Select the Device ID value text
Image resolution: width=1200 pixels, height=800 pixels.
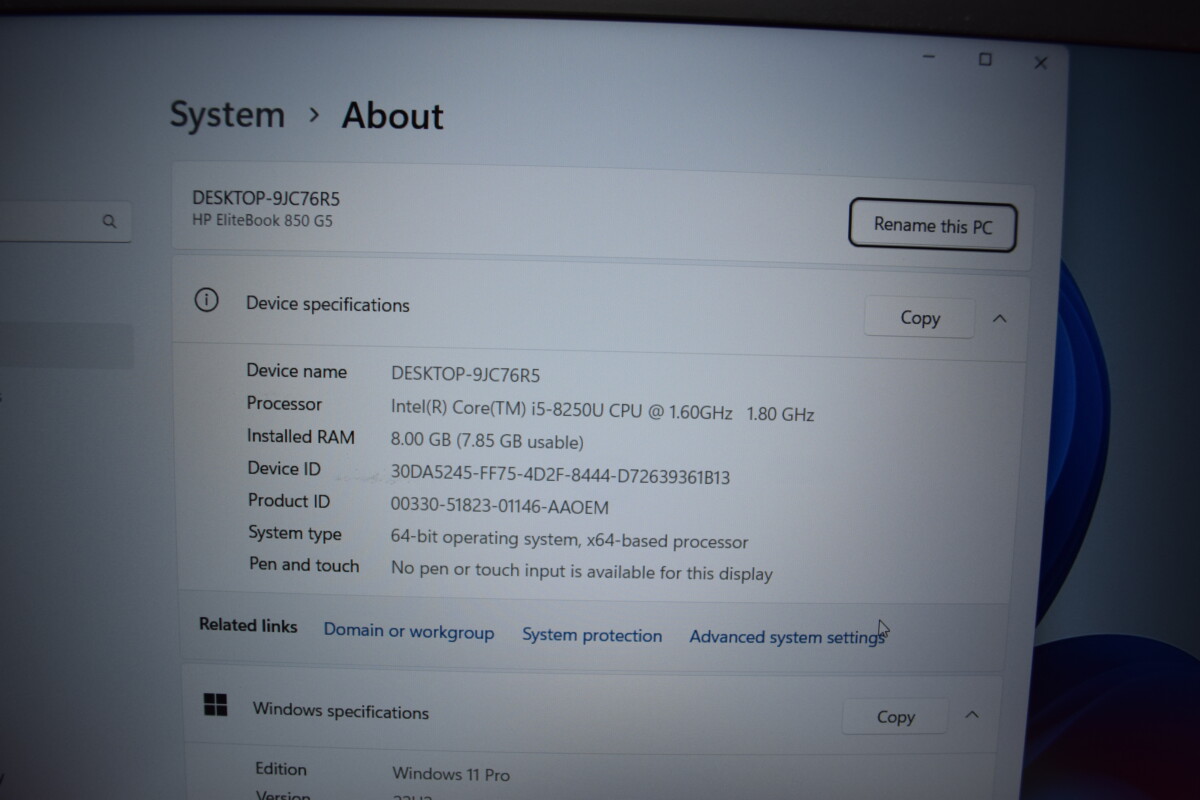tap(560, 476)
